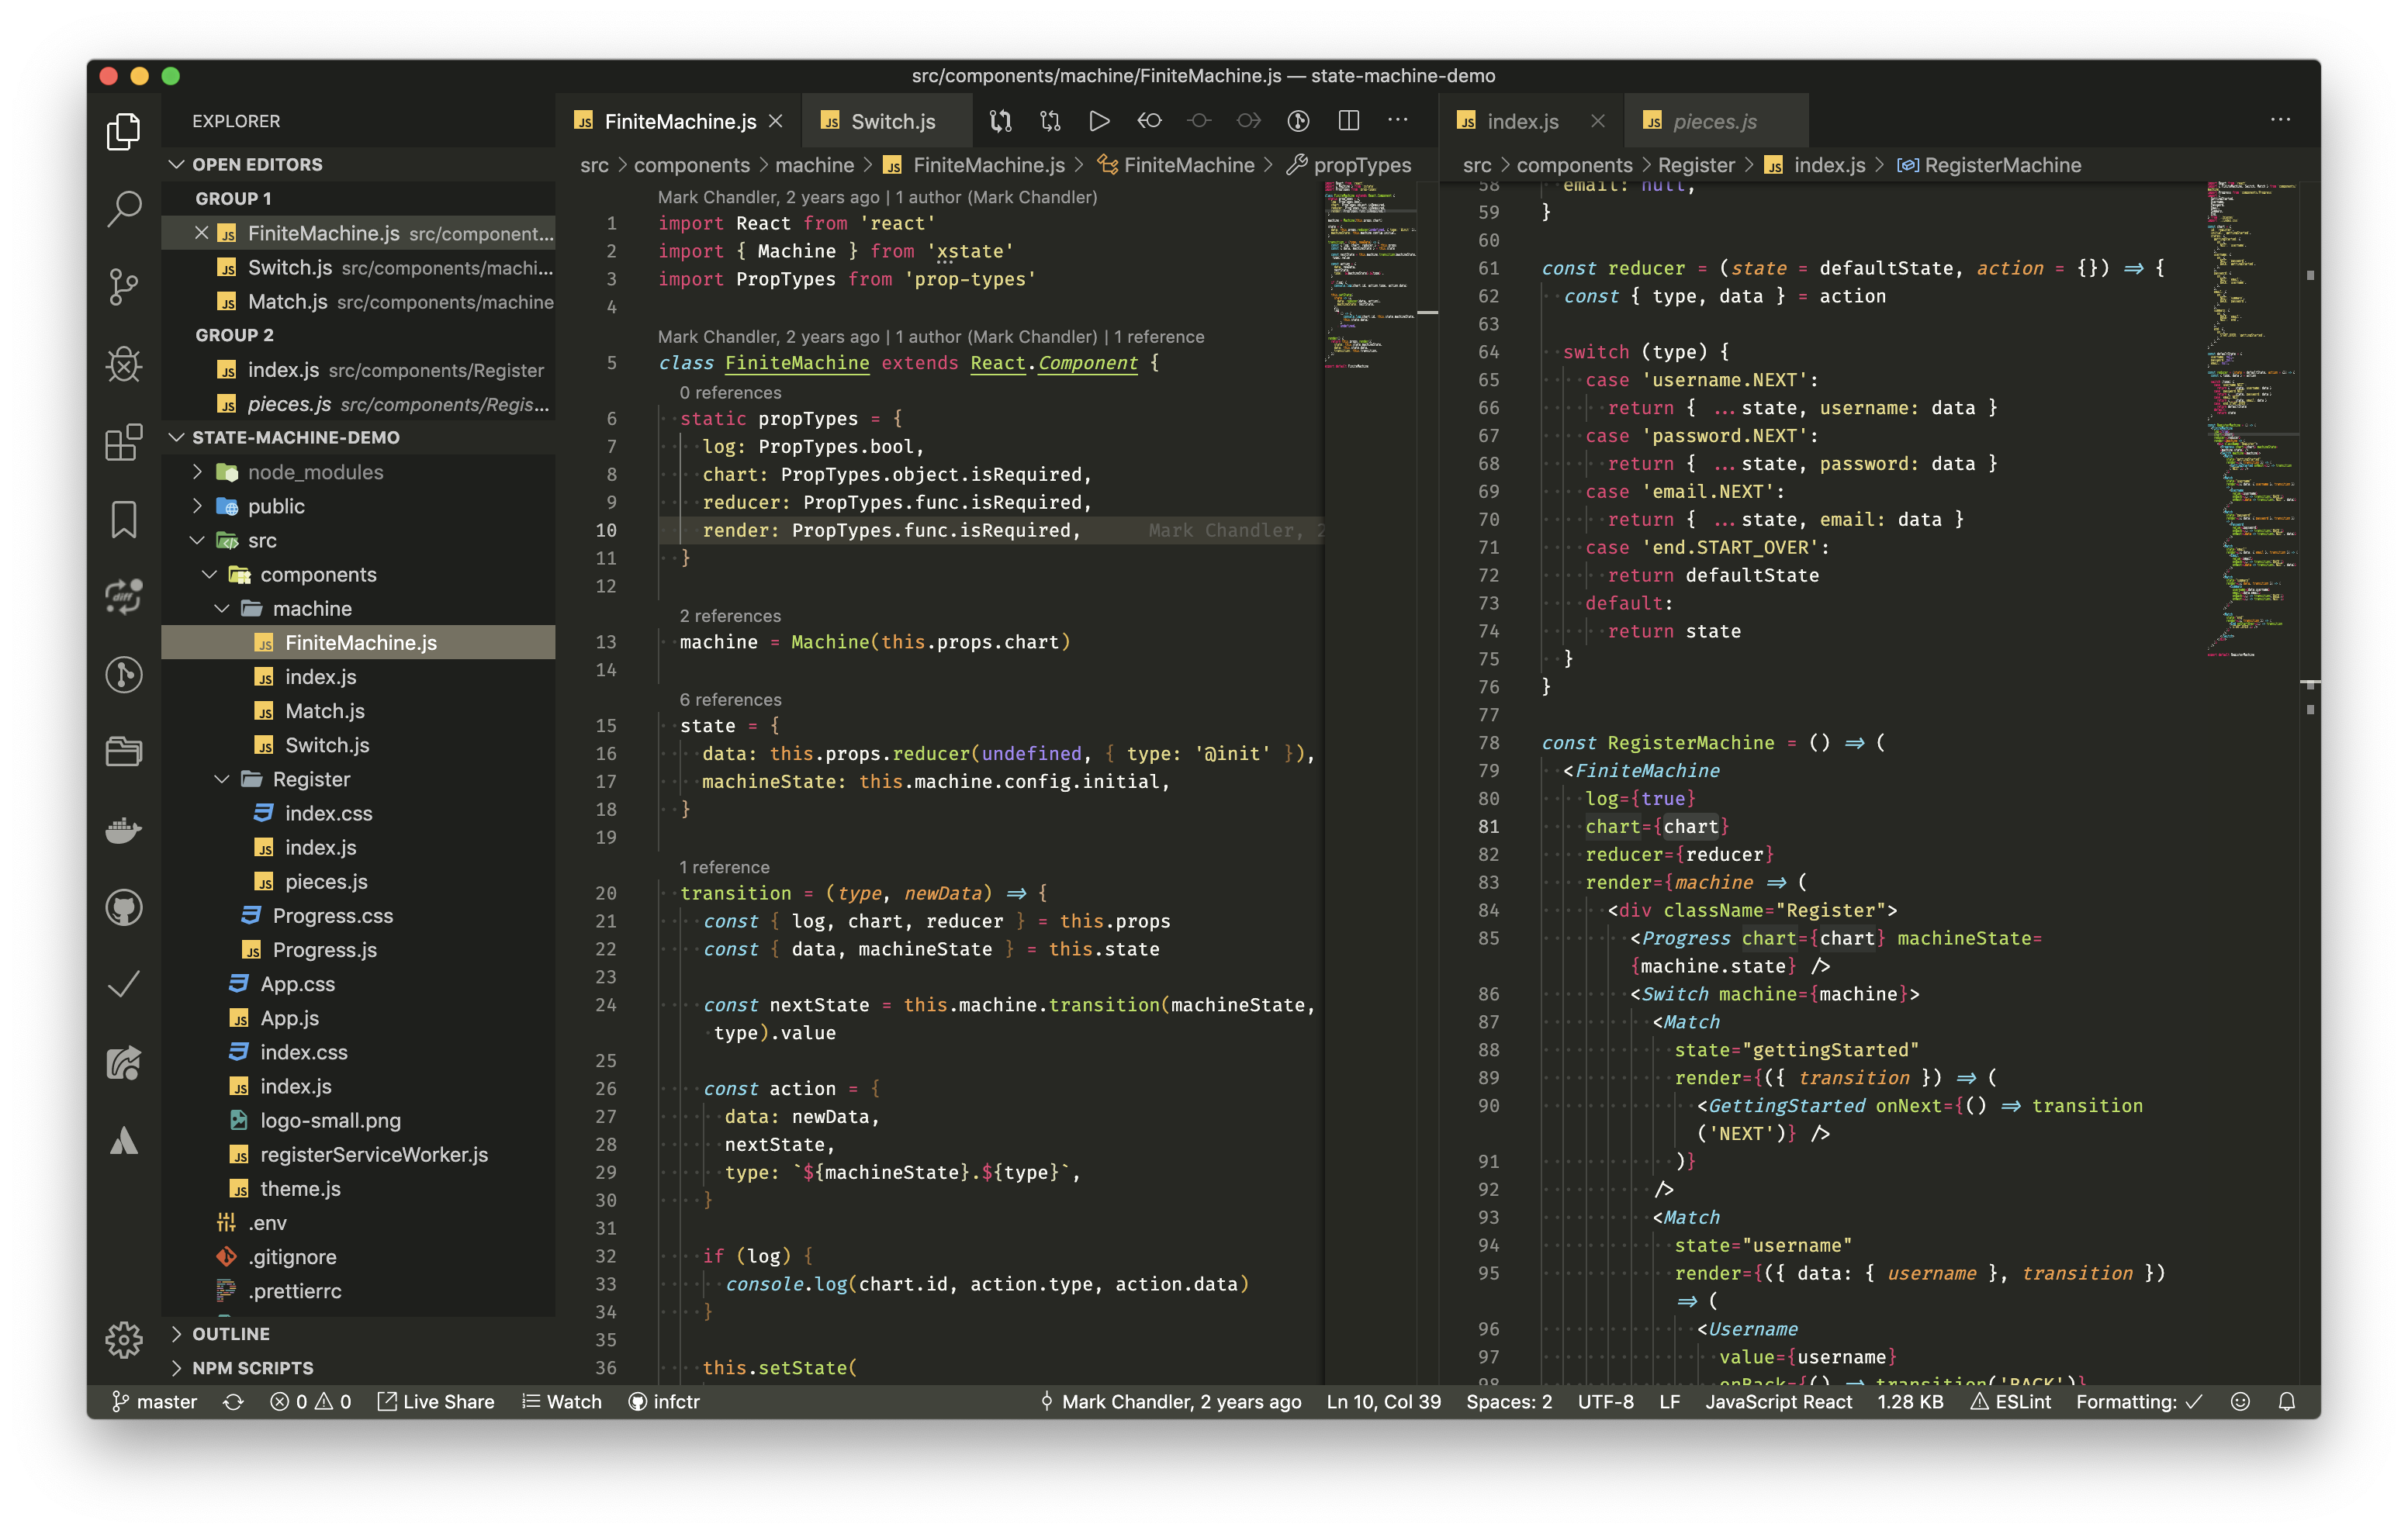This screenshot has width=2408, height=1534.
Task: Open the Search view icon
Action: coord(123,208)
